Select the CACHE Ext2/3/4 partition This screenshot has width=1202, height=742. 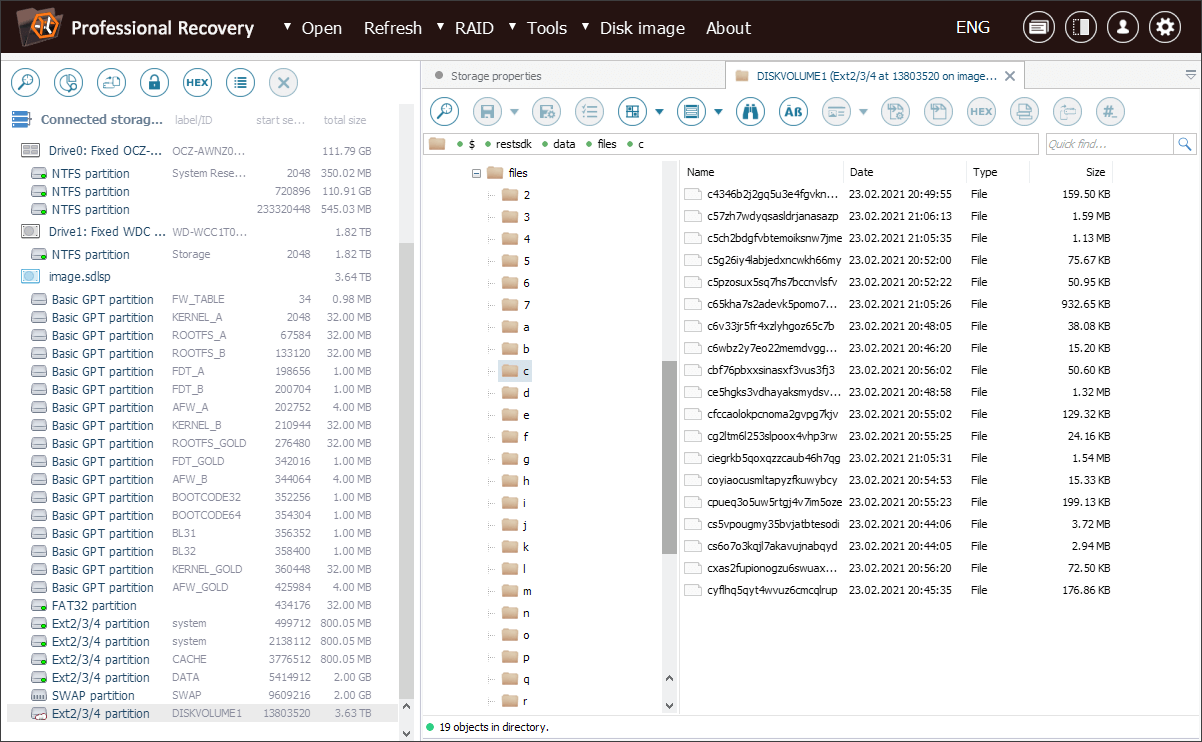tap(201, 660)
